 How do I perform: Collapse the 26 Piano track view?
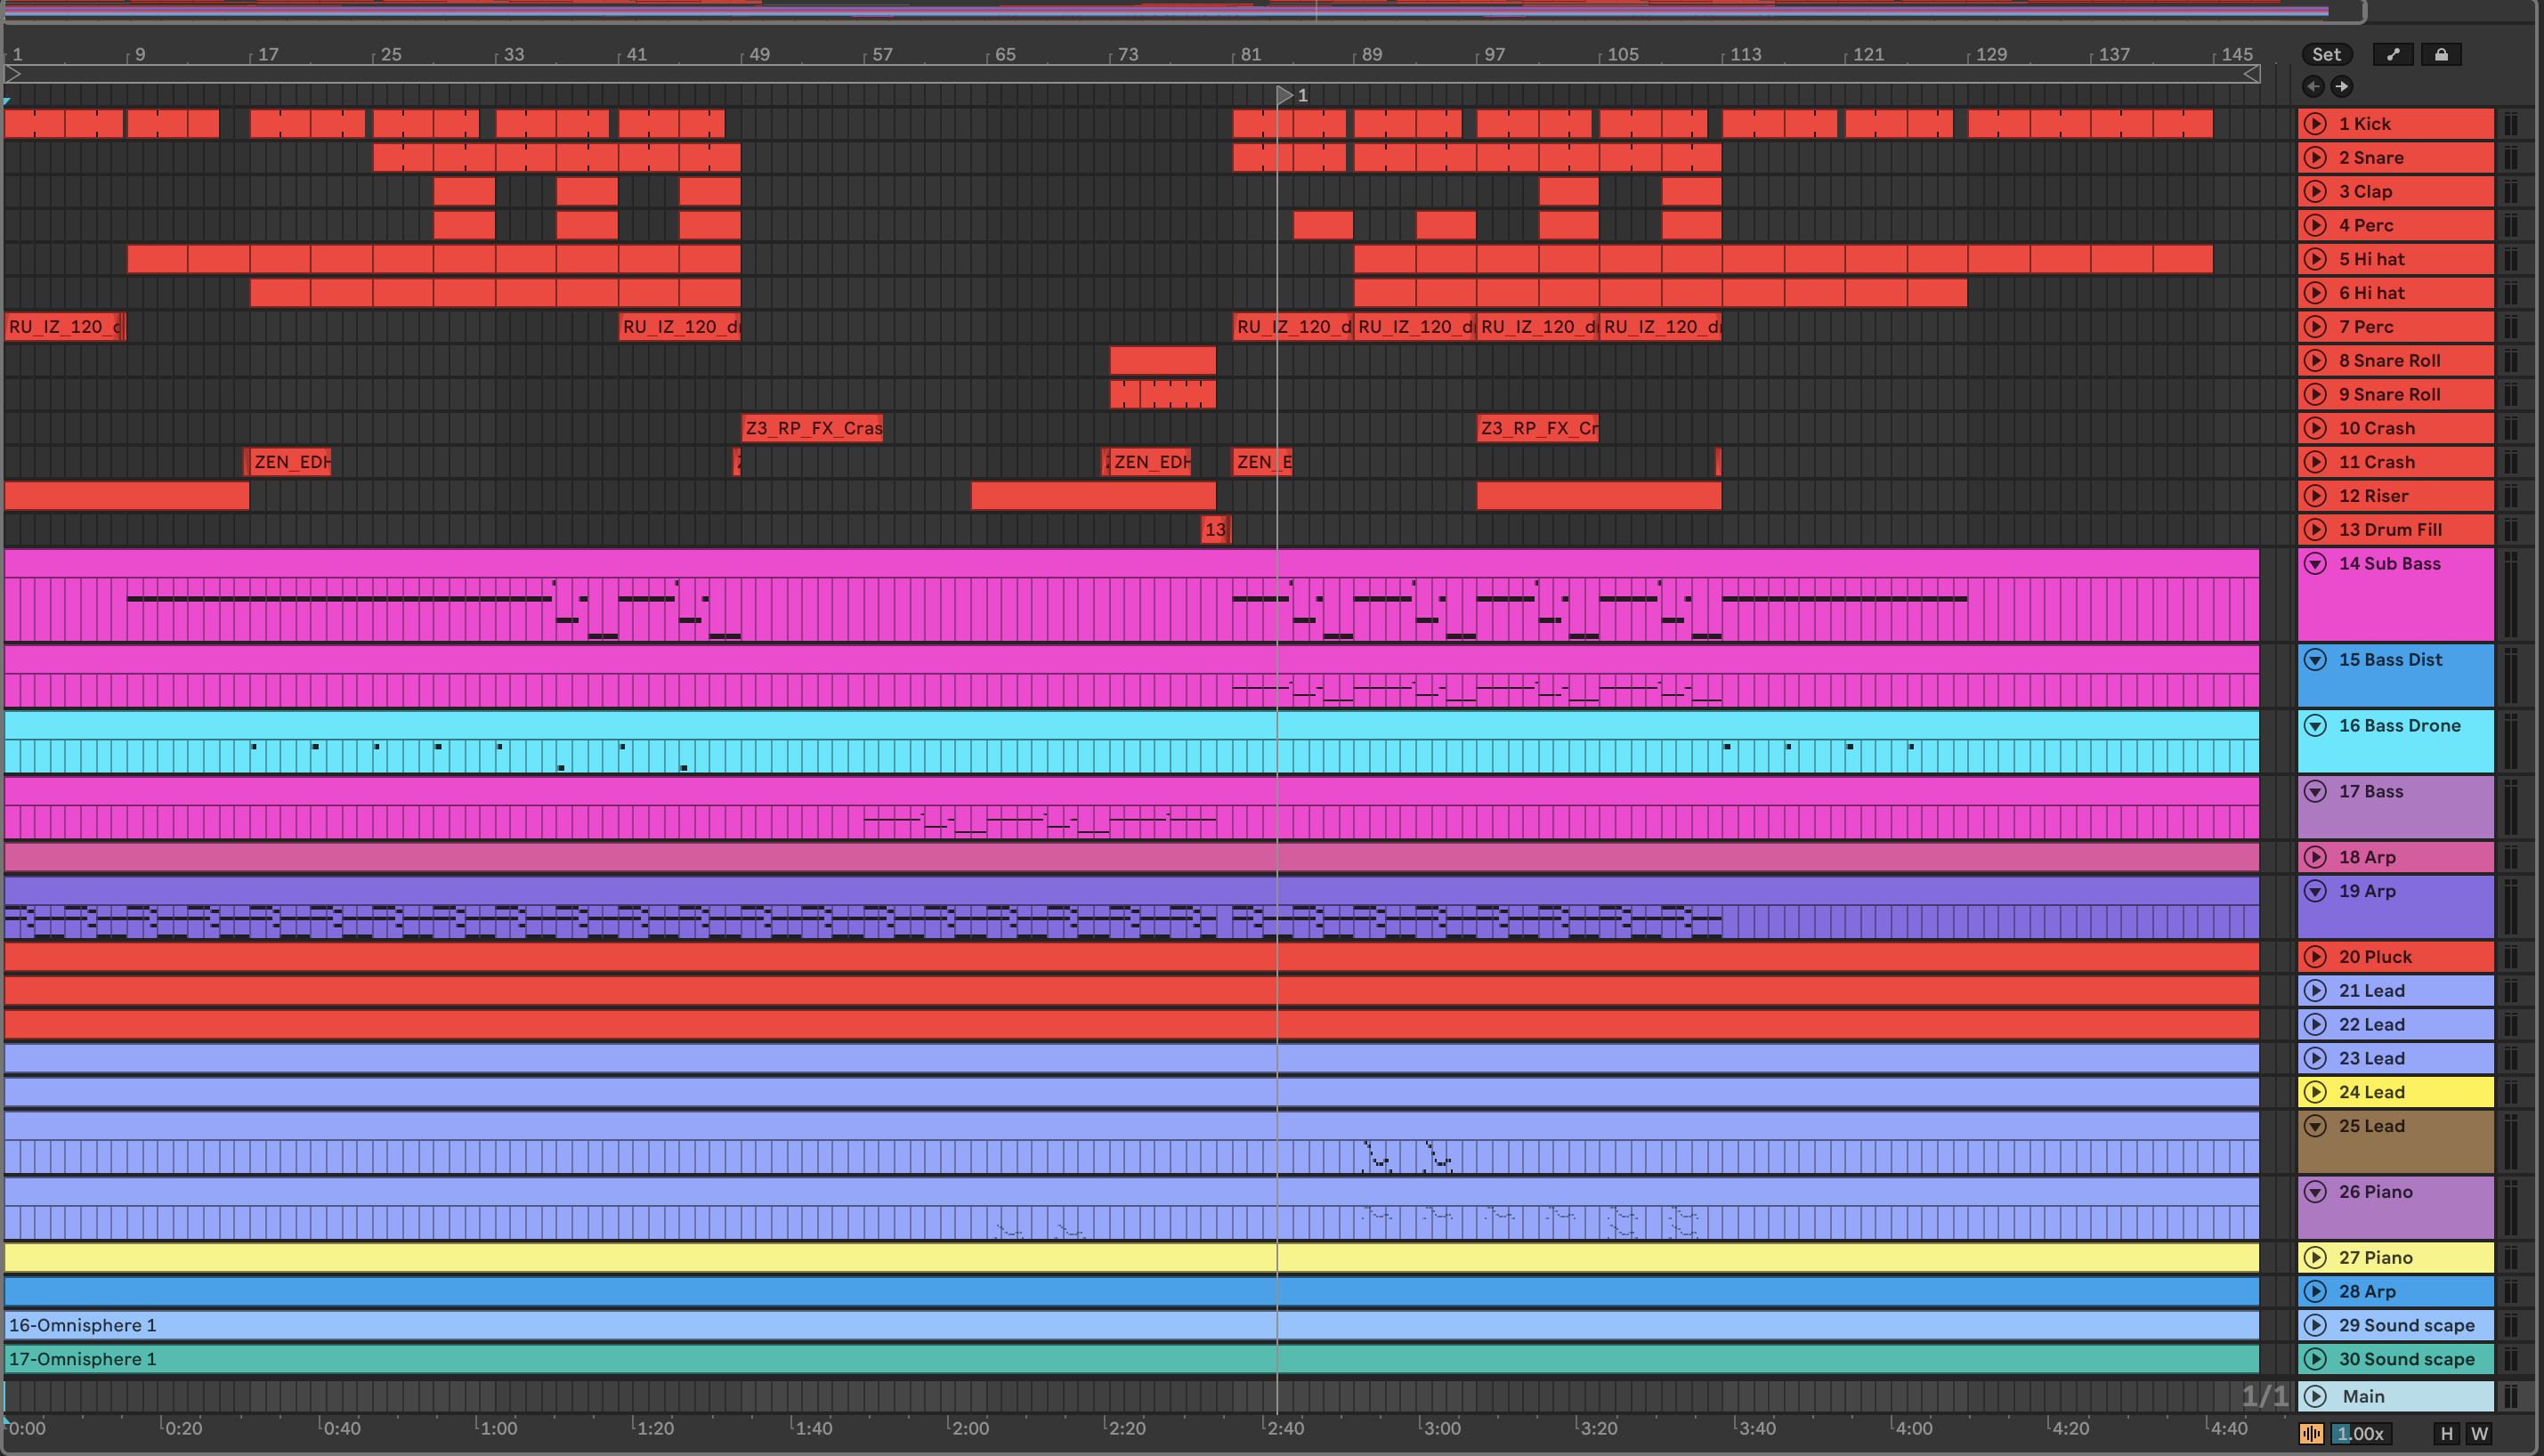click(x=2315, y=1192)
